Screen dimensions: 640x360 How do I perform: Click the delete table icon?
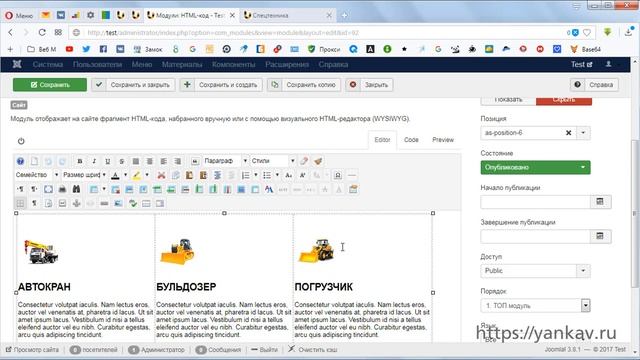[x=115, y=189]
